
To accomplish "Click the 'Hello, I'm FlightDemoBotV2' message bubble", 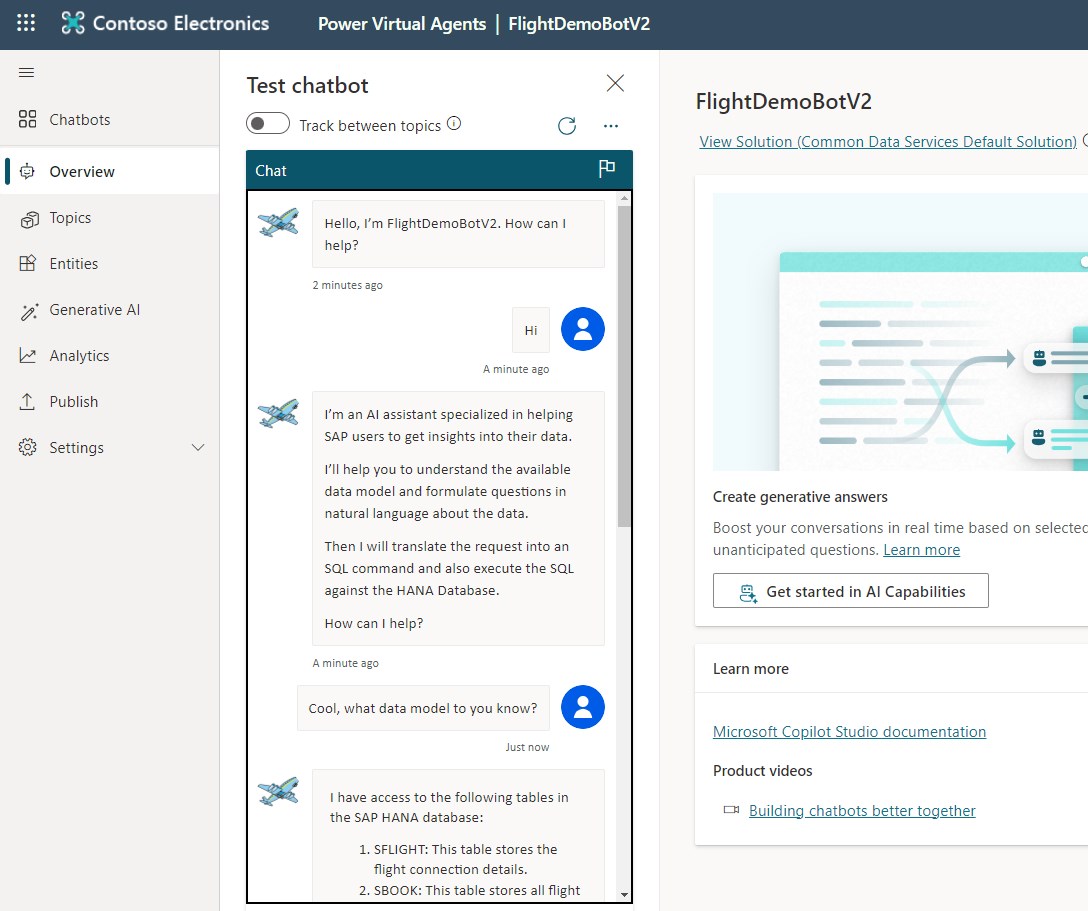I will tap(458, 234).
